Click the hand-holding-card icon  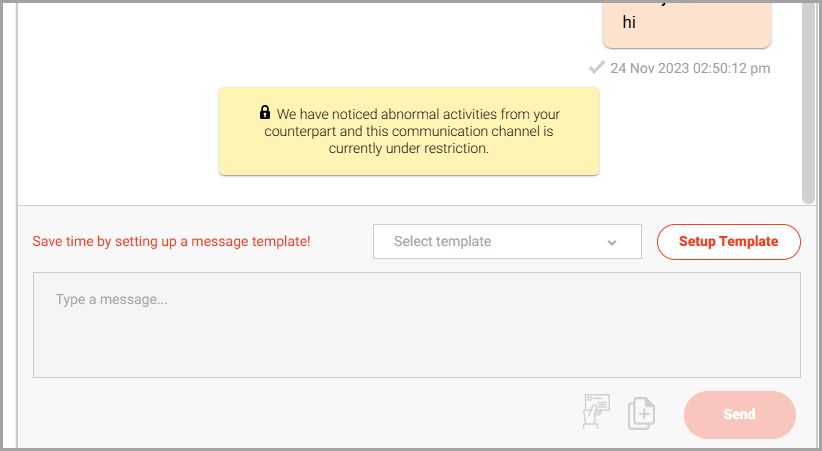pyautogui.click(x=596, y=411)
